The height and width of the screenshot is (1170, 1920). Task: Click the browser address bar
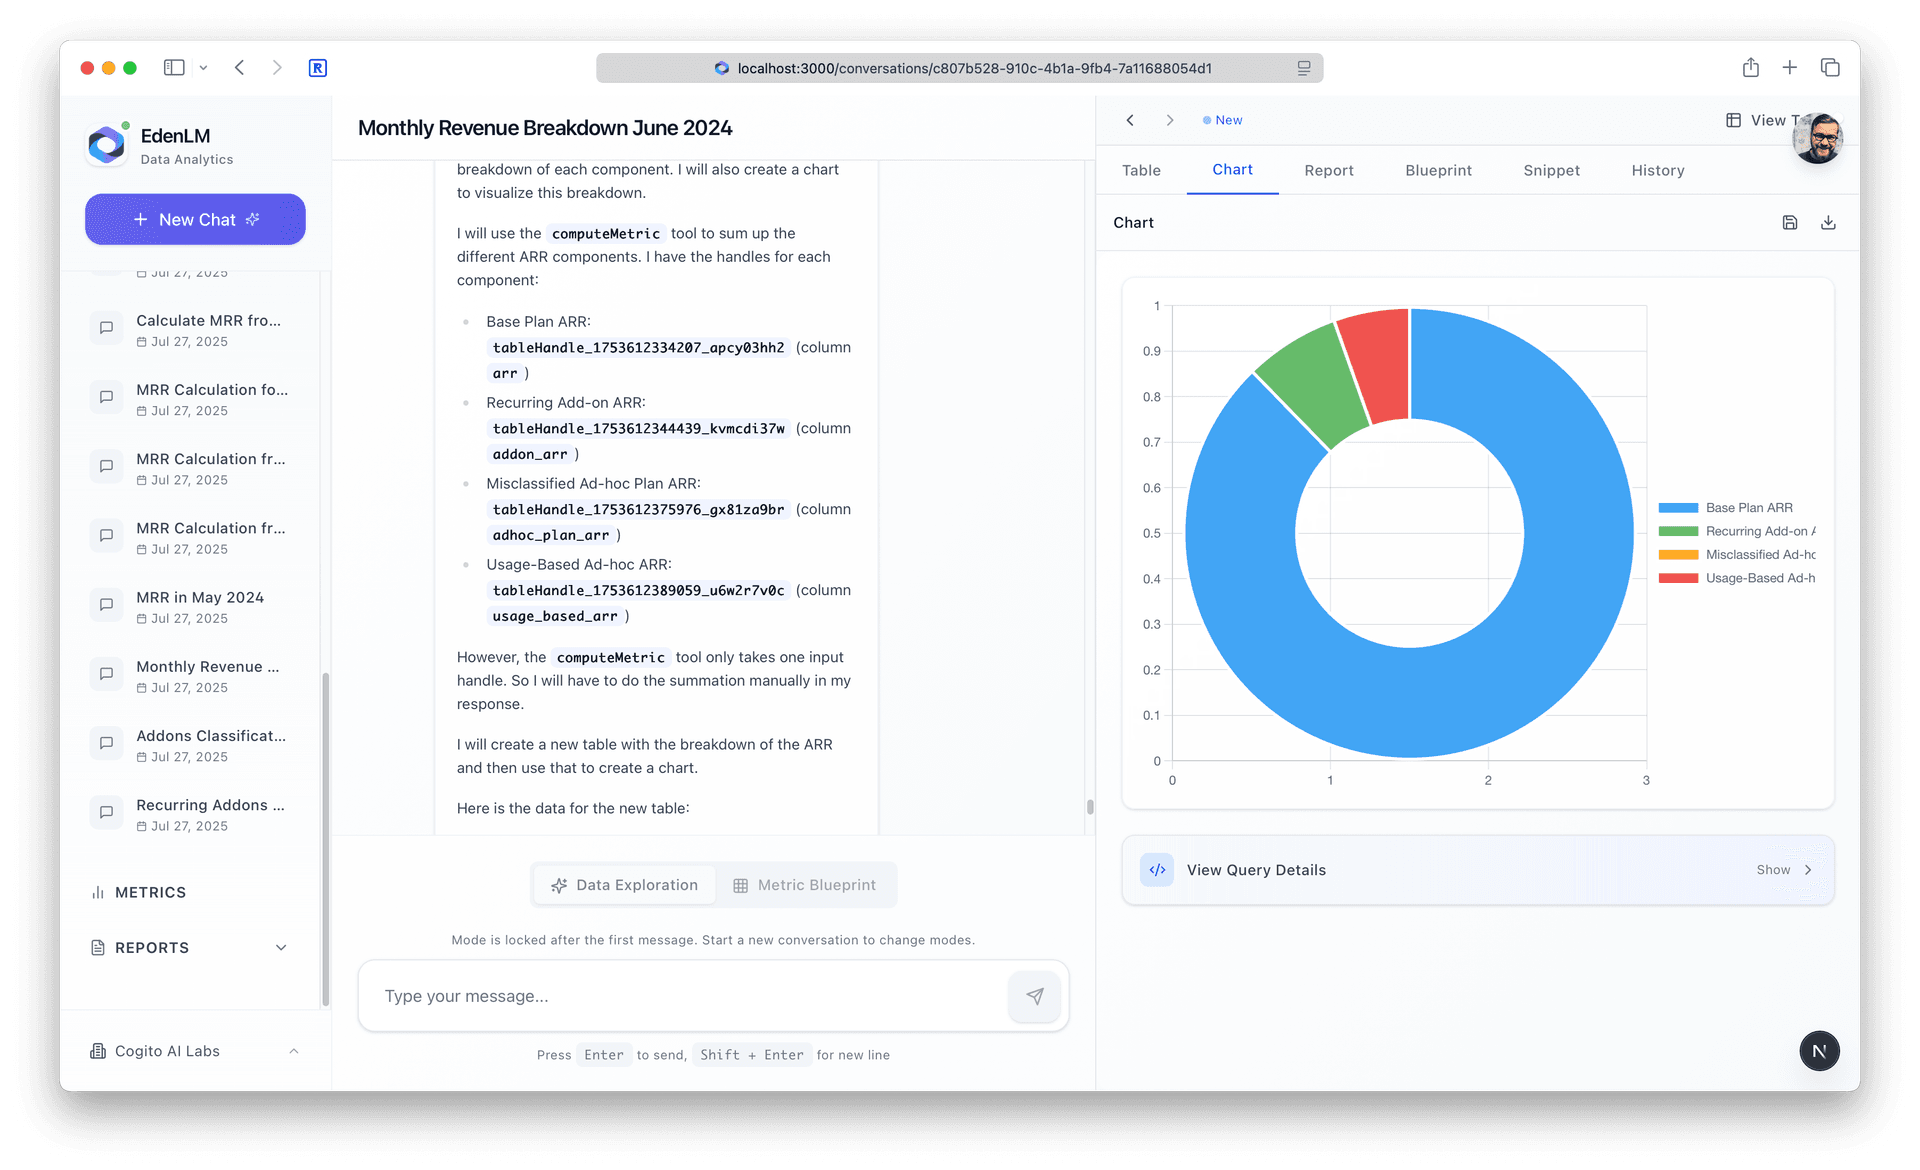(959, 68)
